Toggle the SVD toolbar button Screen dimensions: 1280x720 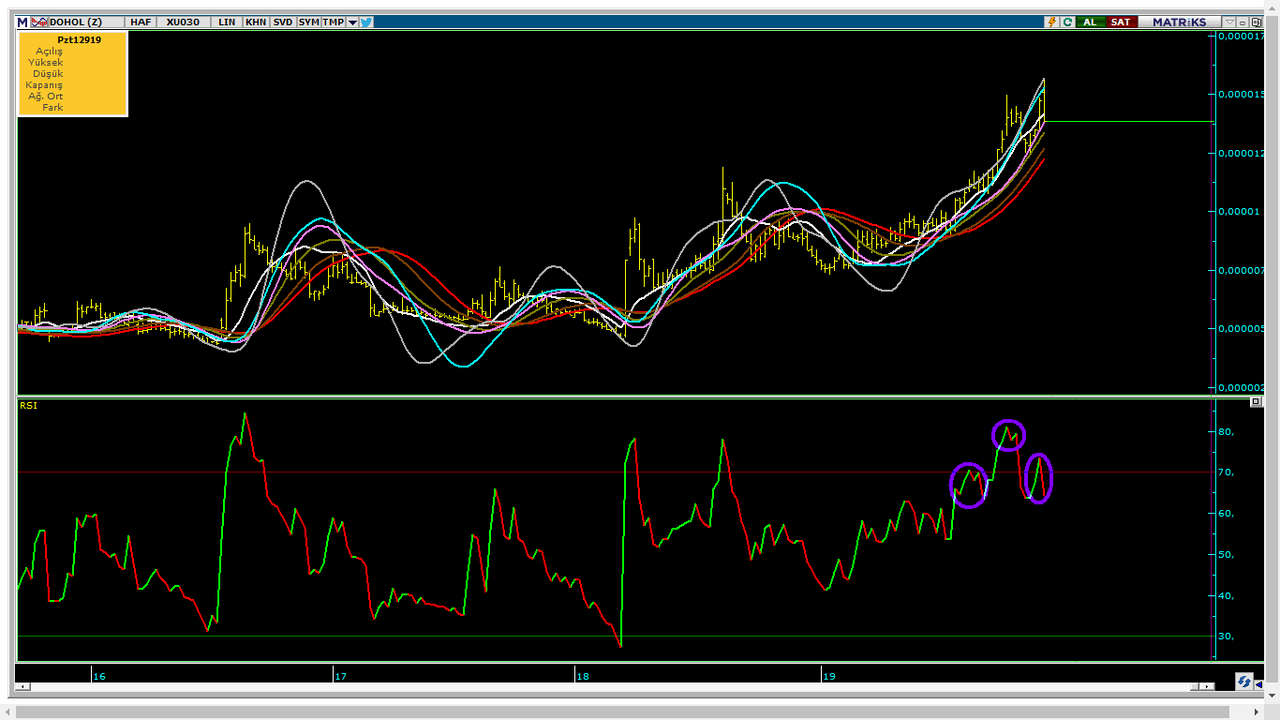[283, 22]
